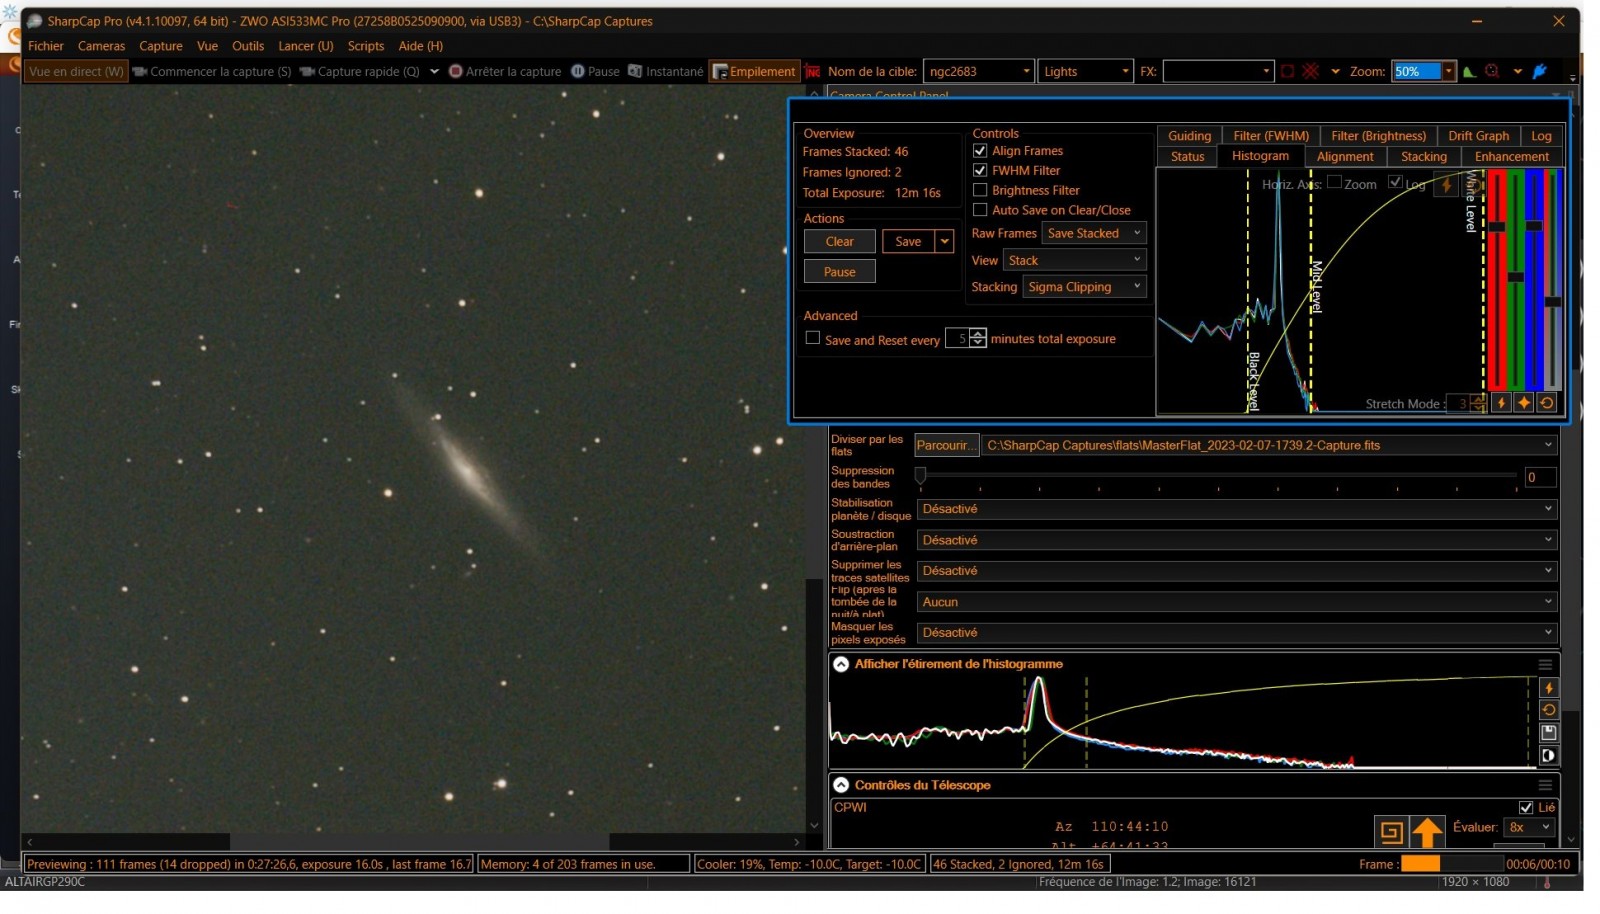The height and width of the screenshot is (914, 1600).
Task: Open the Soustraction d'arrière-plan dropdown
Action: 1237,540
